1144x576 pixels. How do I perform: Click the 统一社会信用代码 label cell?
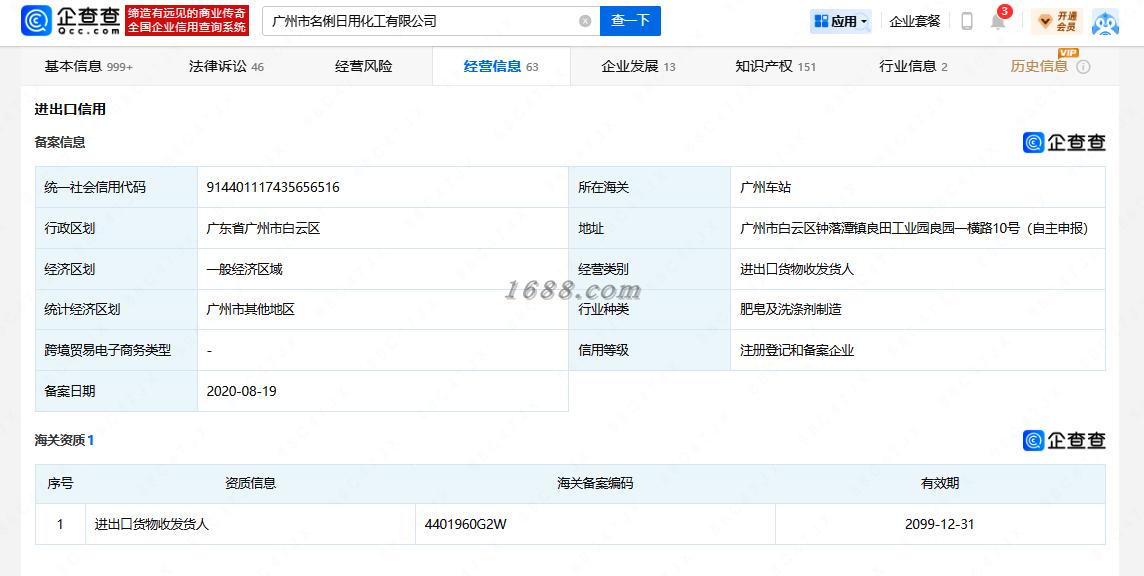[x=117, y=187]
